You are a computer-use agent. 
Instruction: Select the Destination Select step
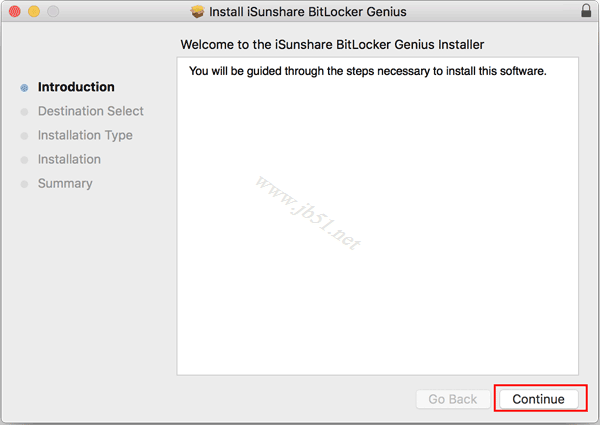coord(91,111)
